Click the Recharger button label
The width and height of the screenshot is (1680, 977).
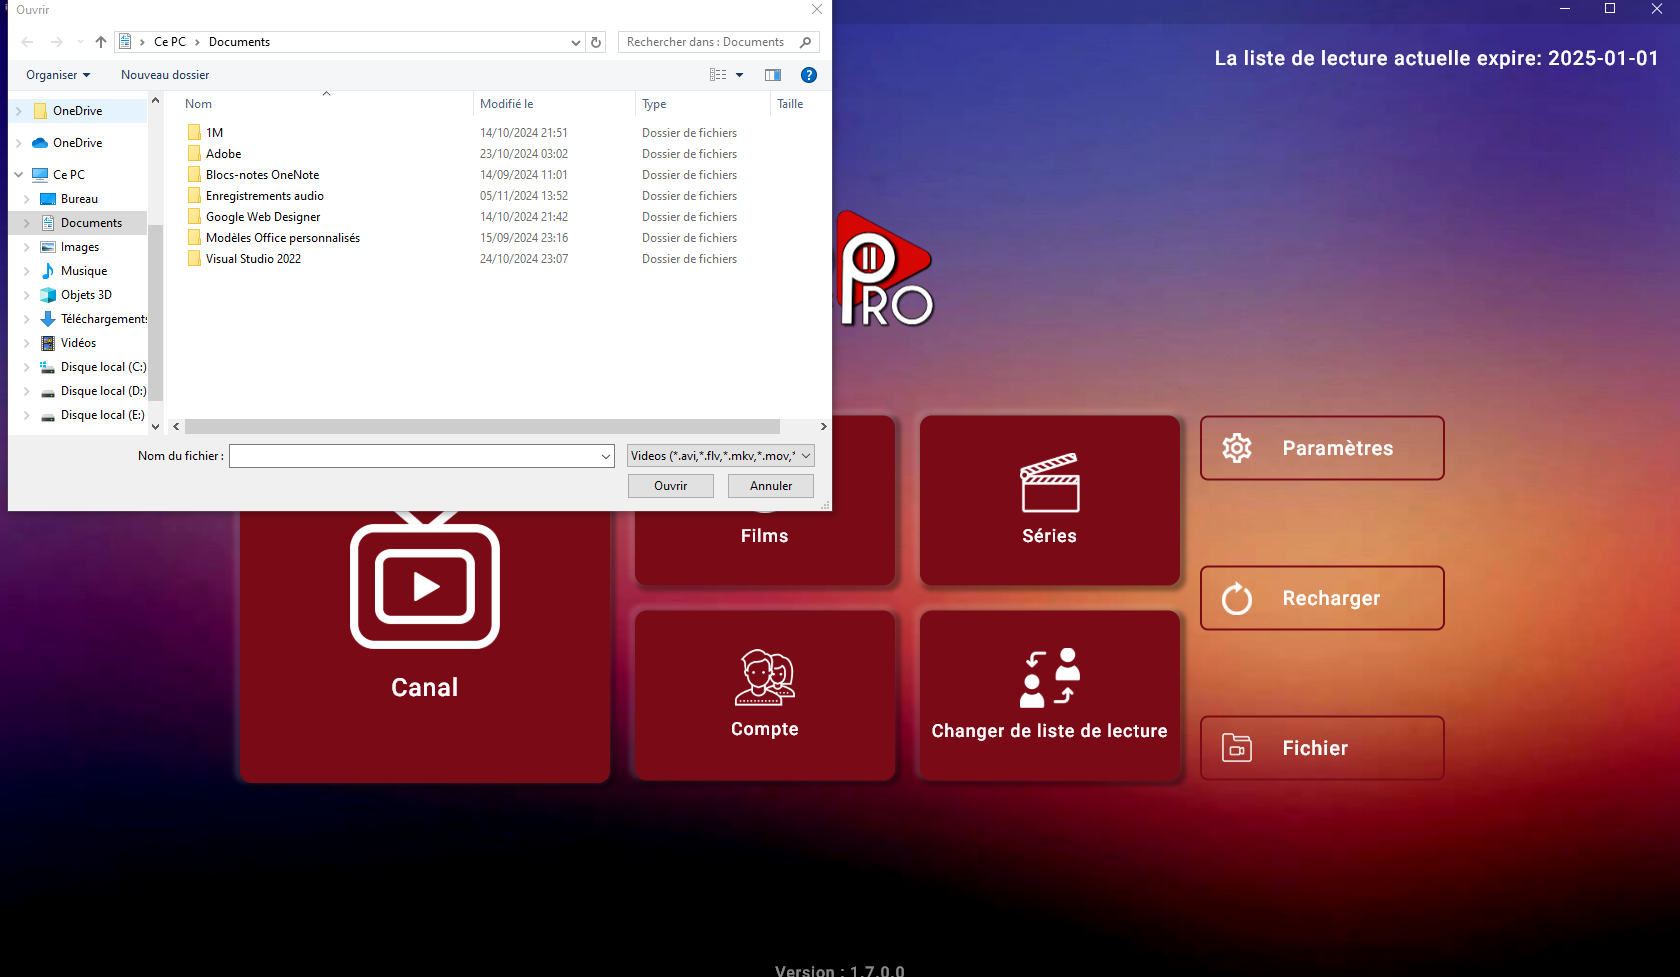point(1331,598)
